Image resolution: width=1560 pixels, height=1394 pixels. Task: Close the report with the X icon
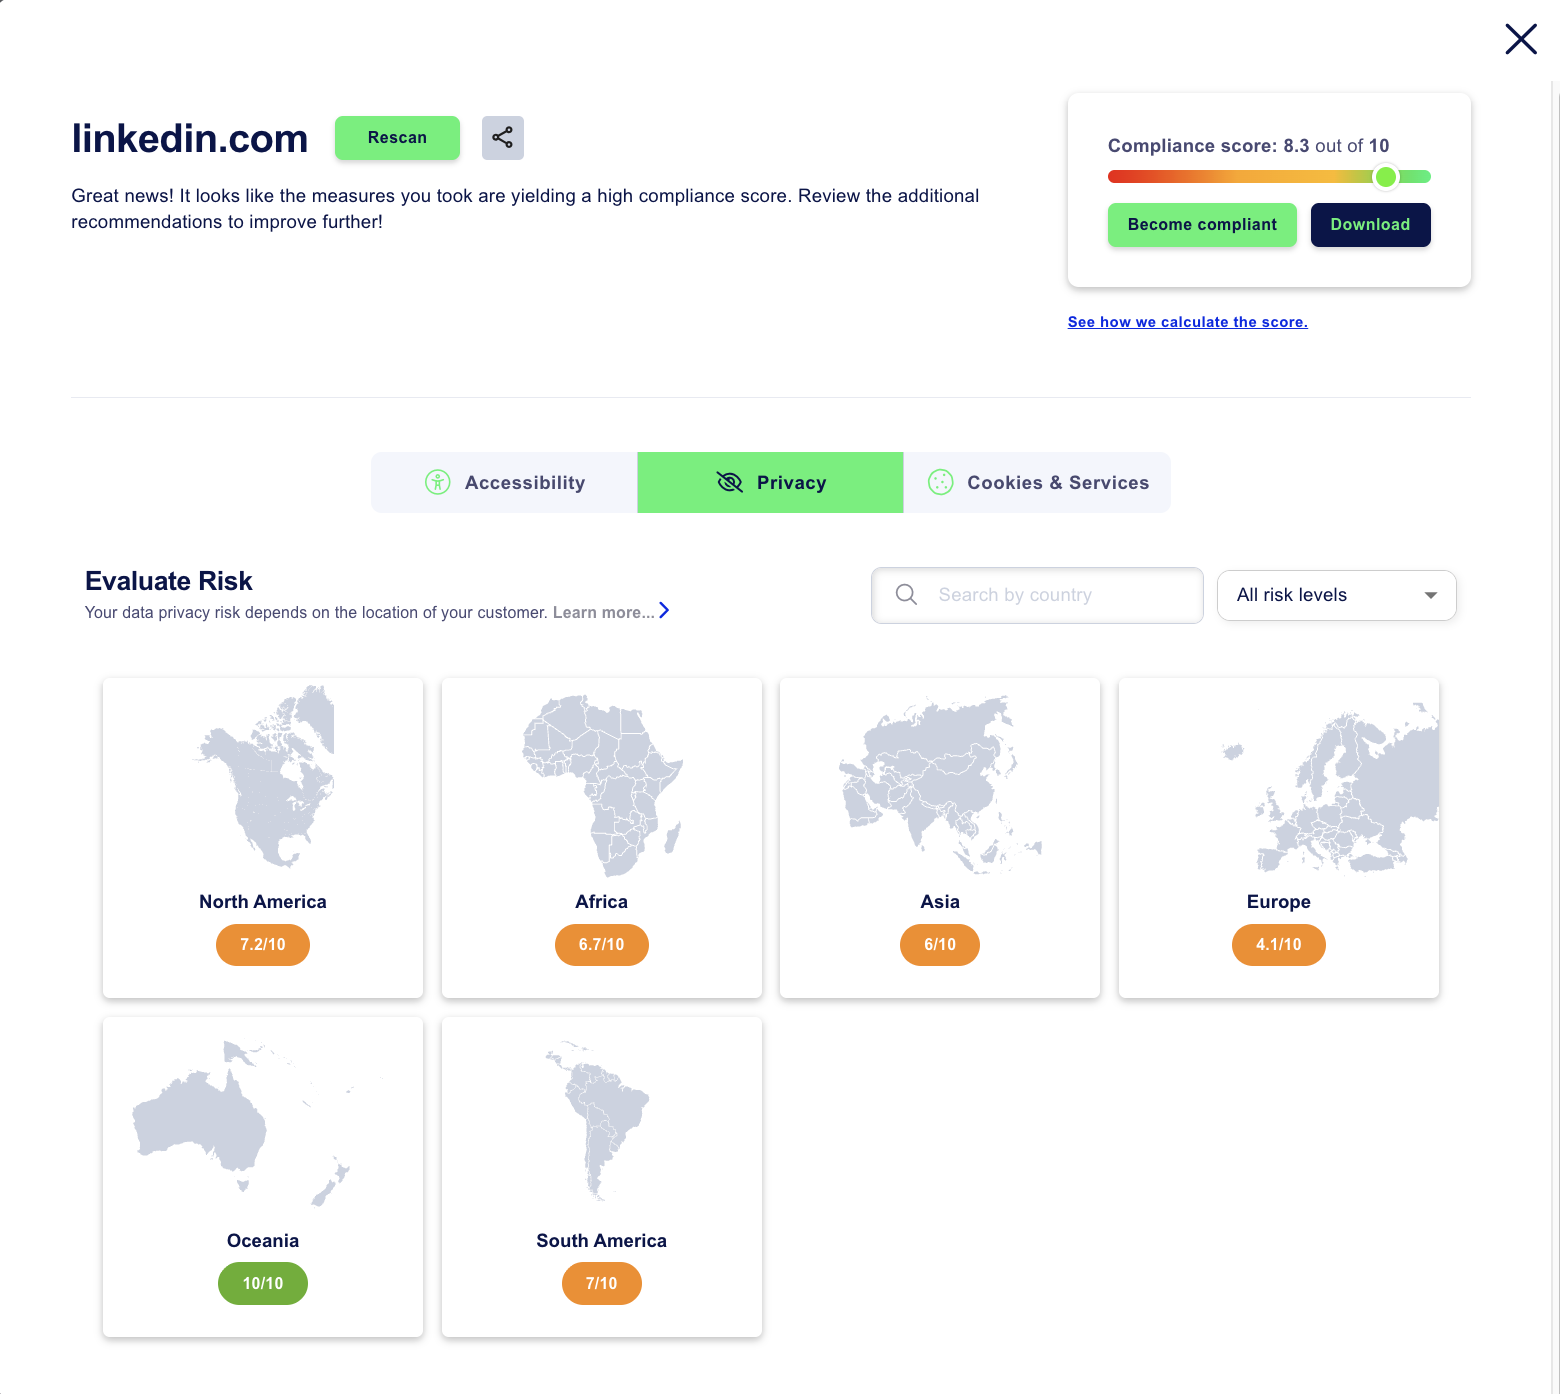(x=1520, y=40)
